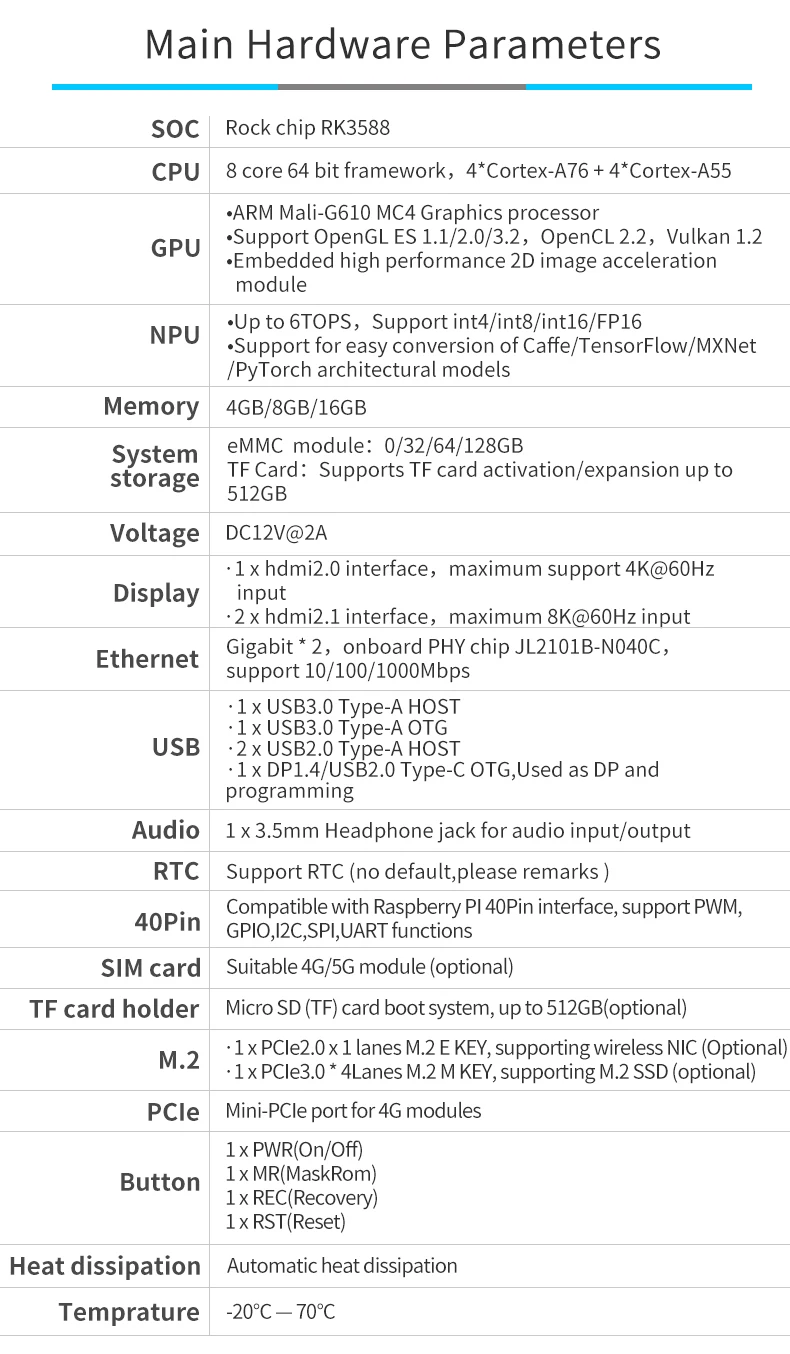Click the SOC row label
Screen dimensions: 790x1354
(x=175, y=129)
